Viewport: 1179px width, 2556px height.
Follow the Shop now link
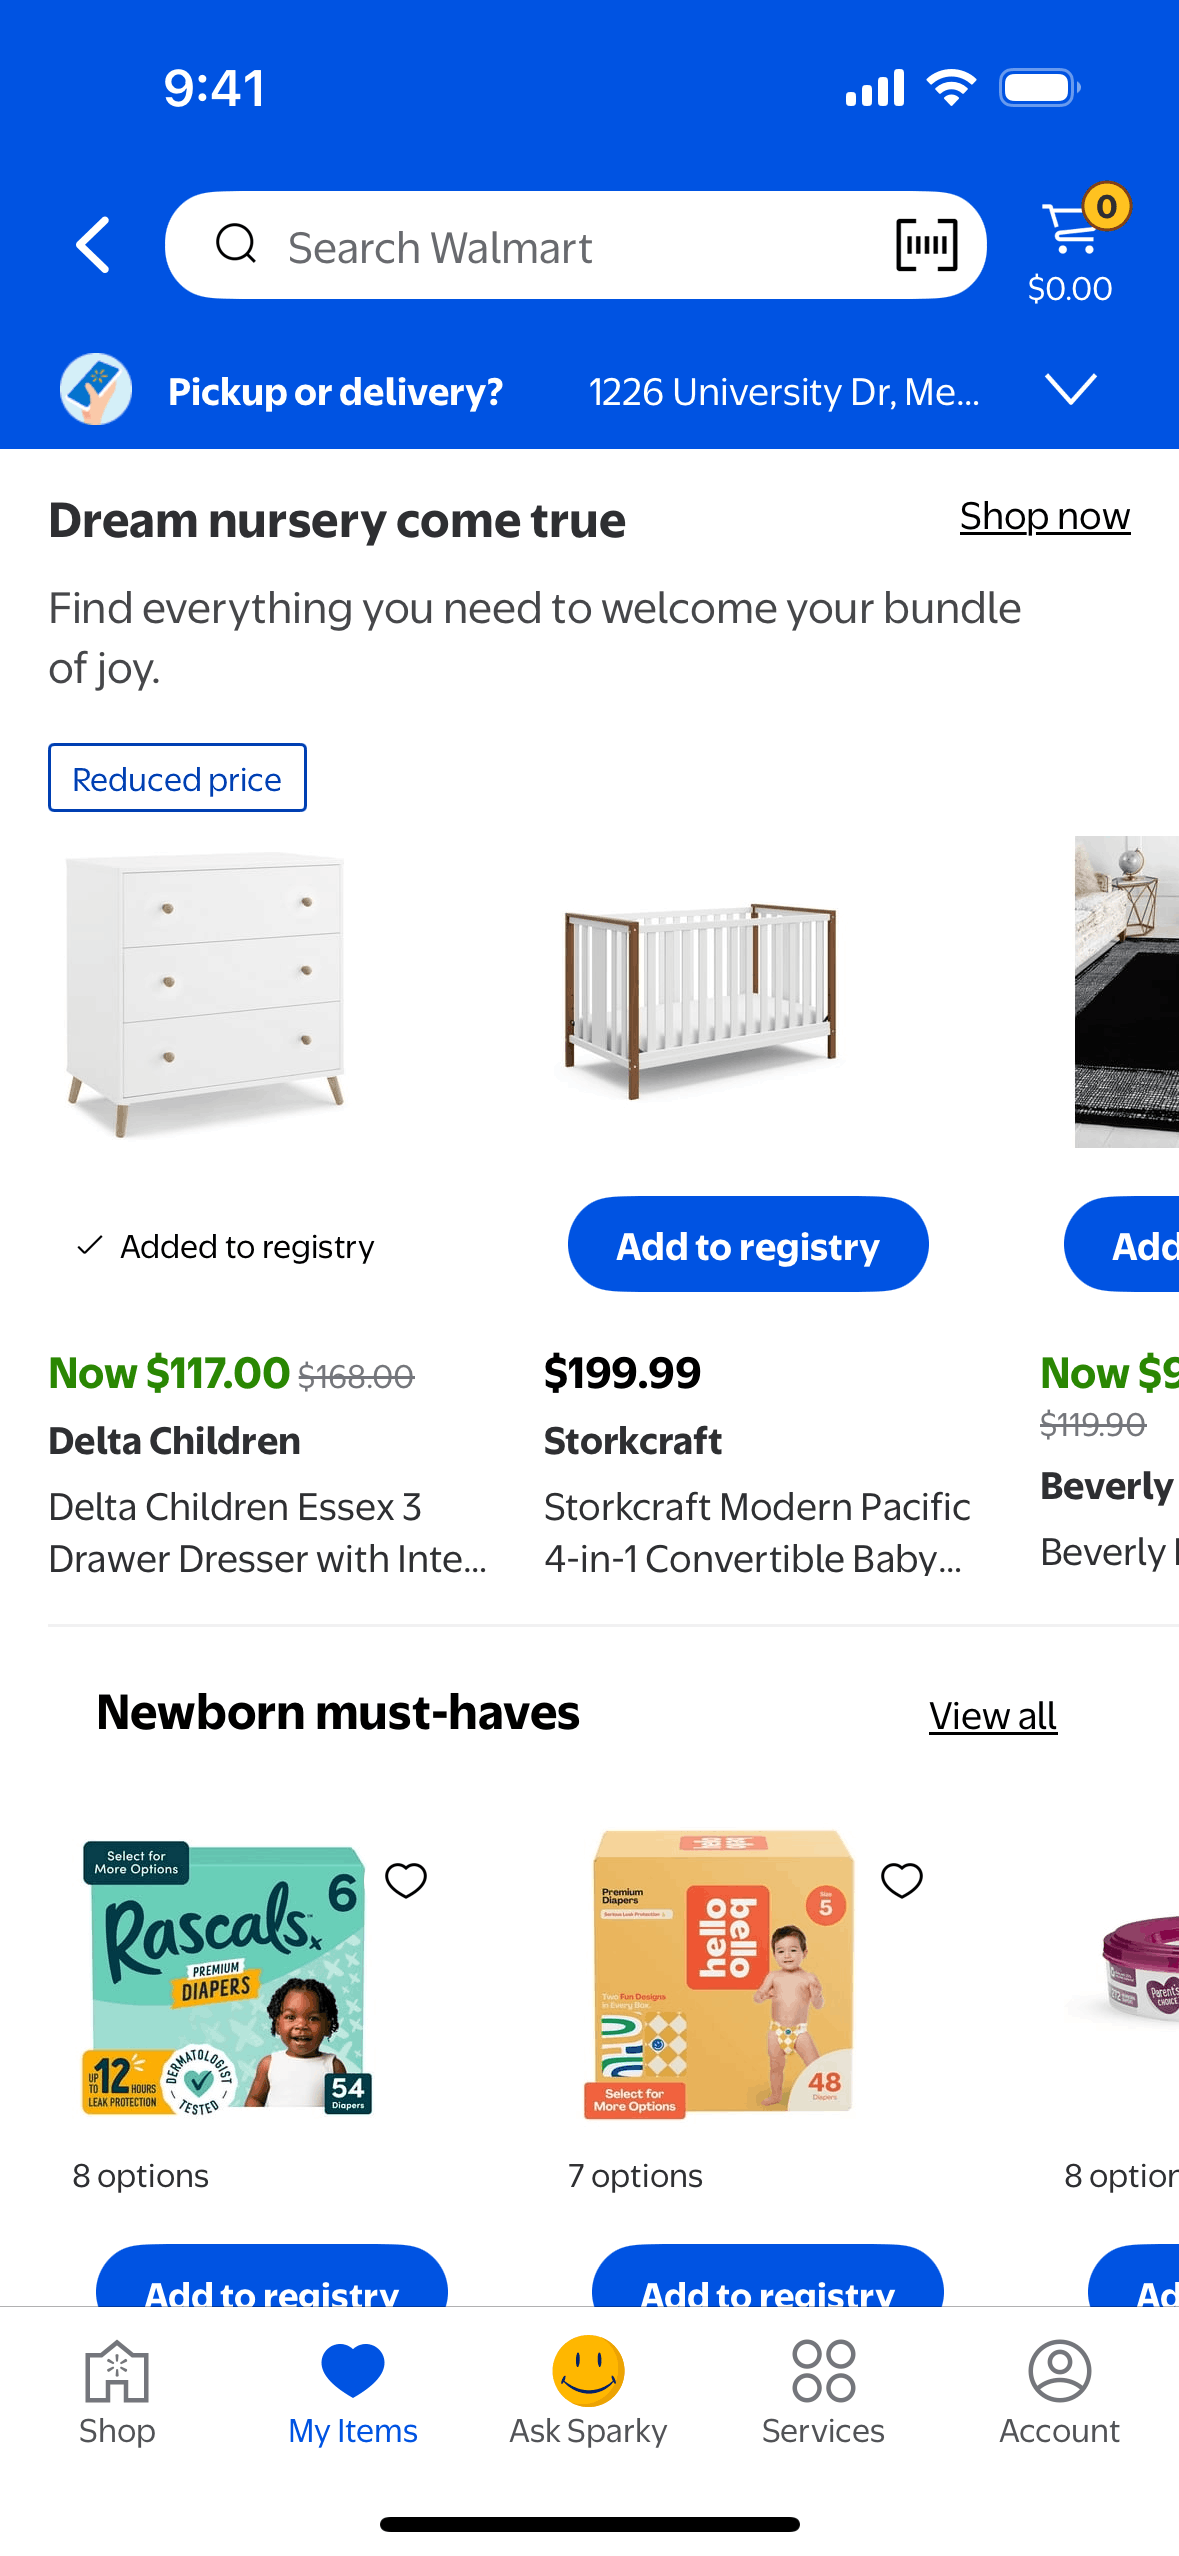[x=1044, y=516]
